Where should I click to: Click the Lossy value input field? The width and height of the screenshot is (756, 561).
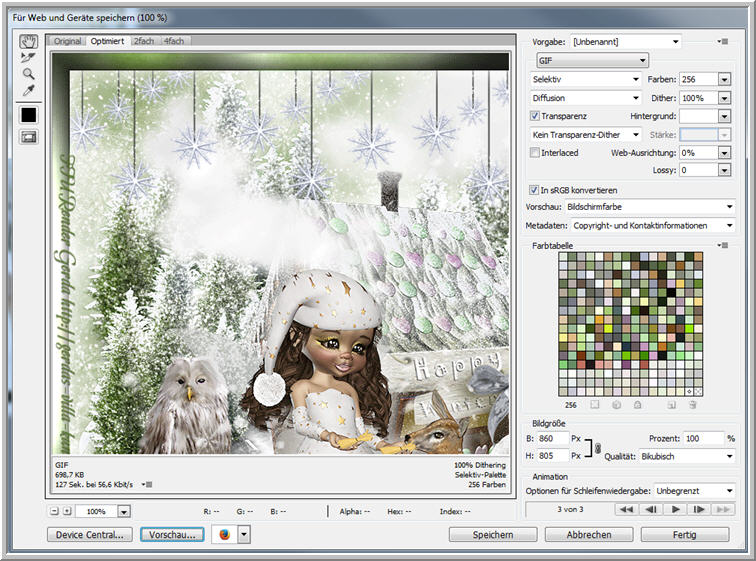(x=699, y=170)
